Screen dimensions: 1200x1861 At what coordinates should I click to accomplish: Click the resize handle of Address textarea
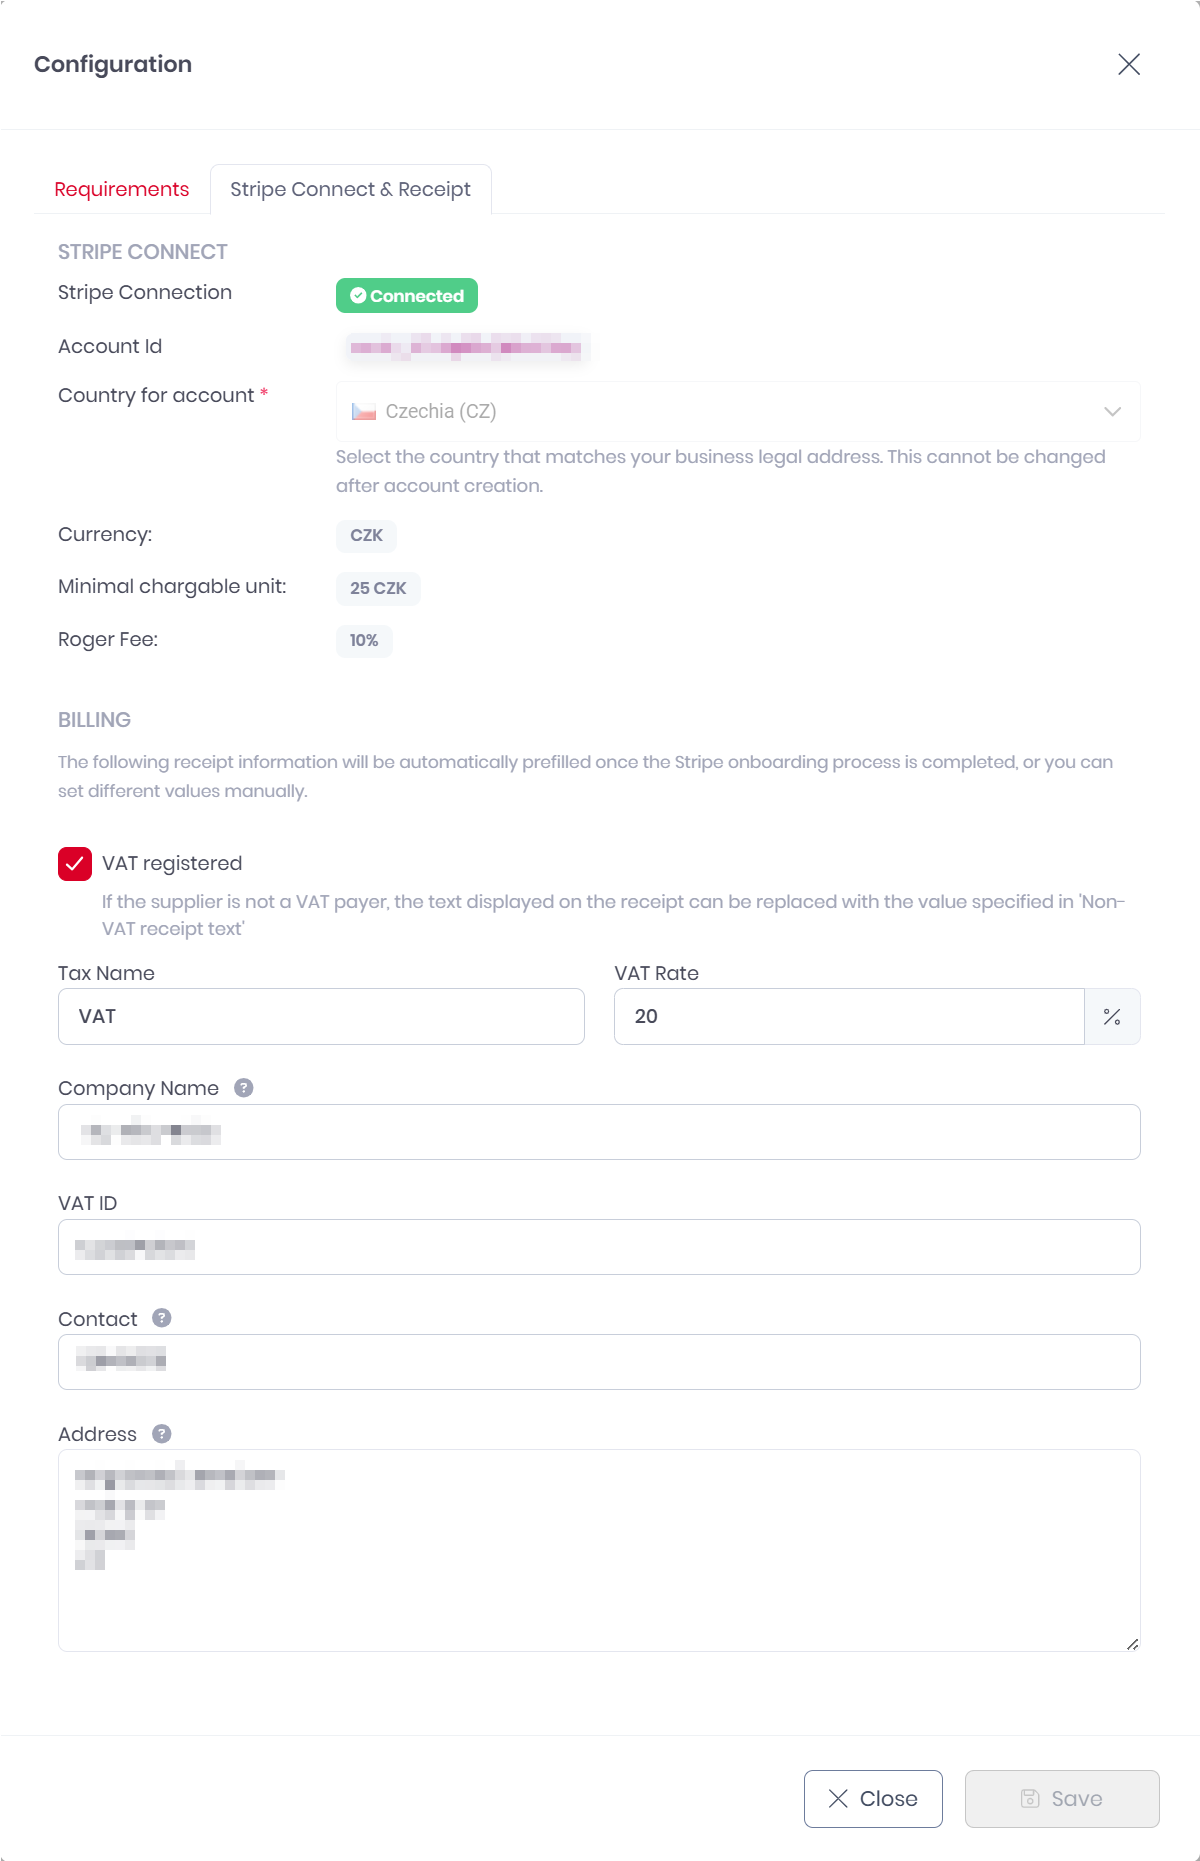[1132, 1644]
